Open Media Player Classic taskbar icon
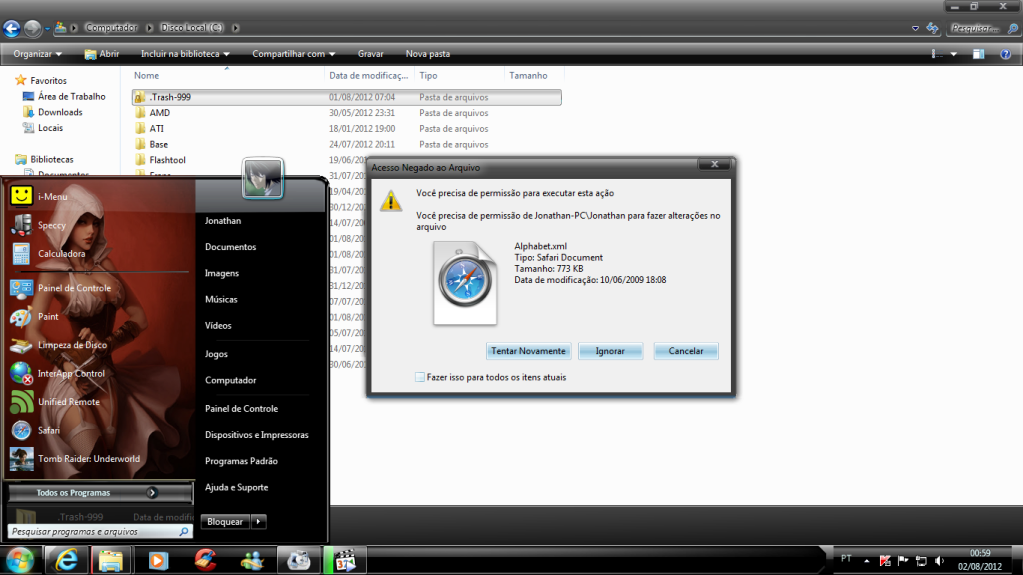 (x=344, y=560)
